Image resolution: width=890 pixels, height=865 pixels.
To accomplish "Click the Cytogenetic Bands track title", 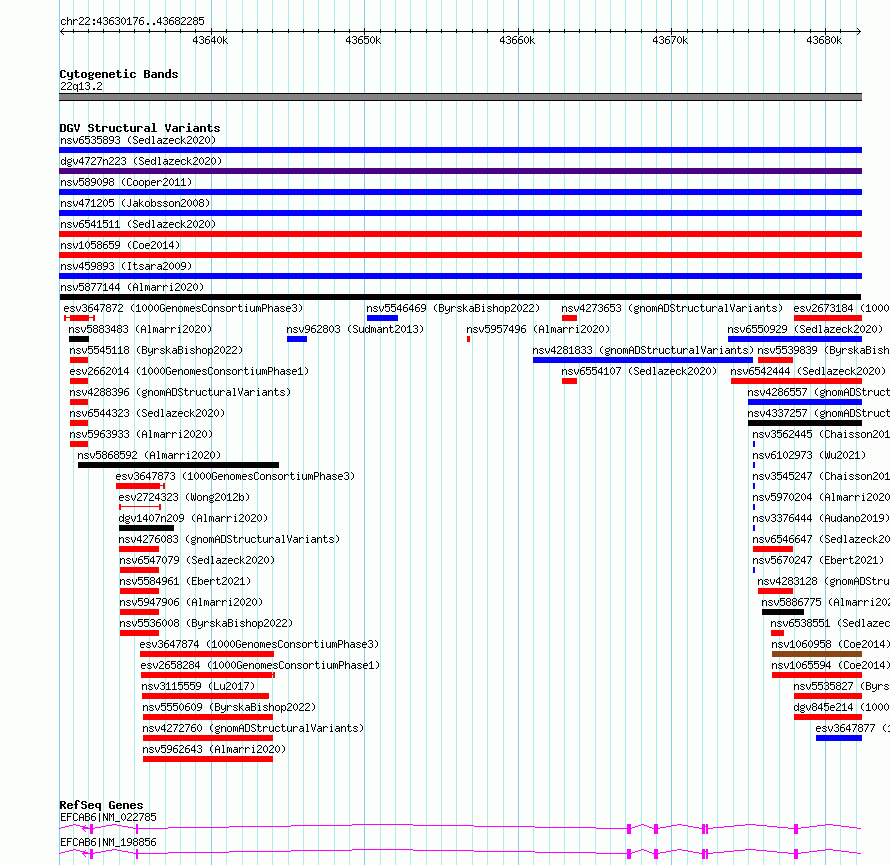I will (119, 74).
